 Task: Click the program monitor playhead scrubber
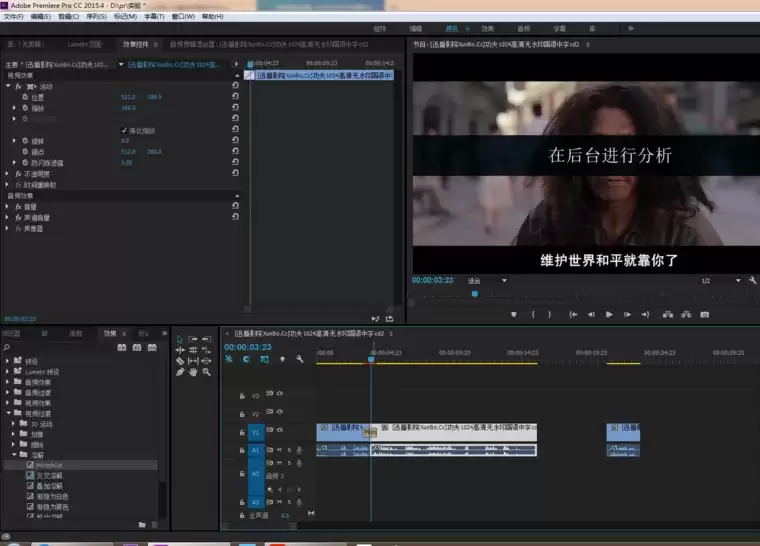point(475,293)
